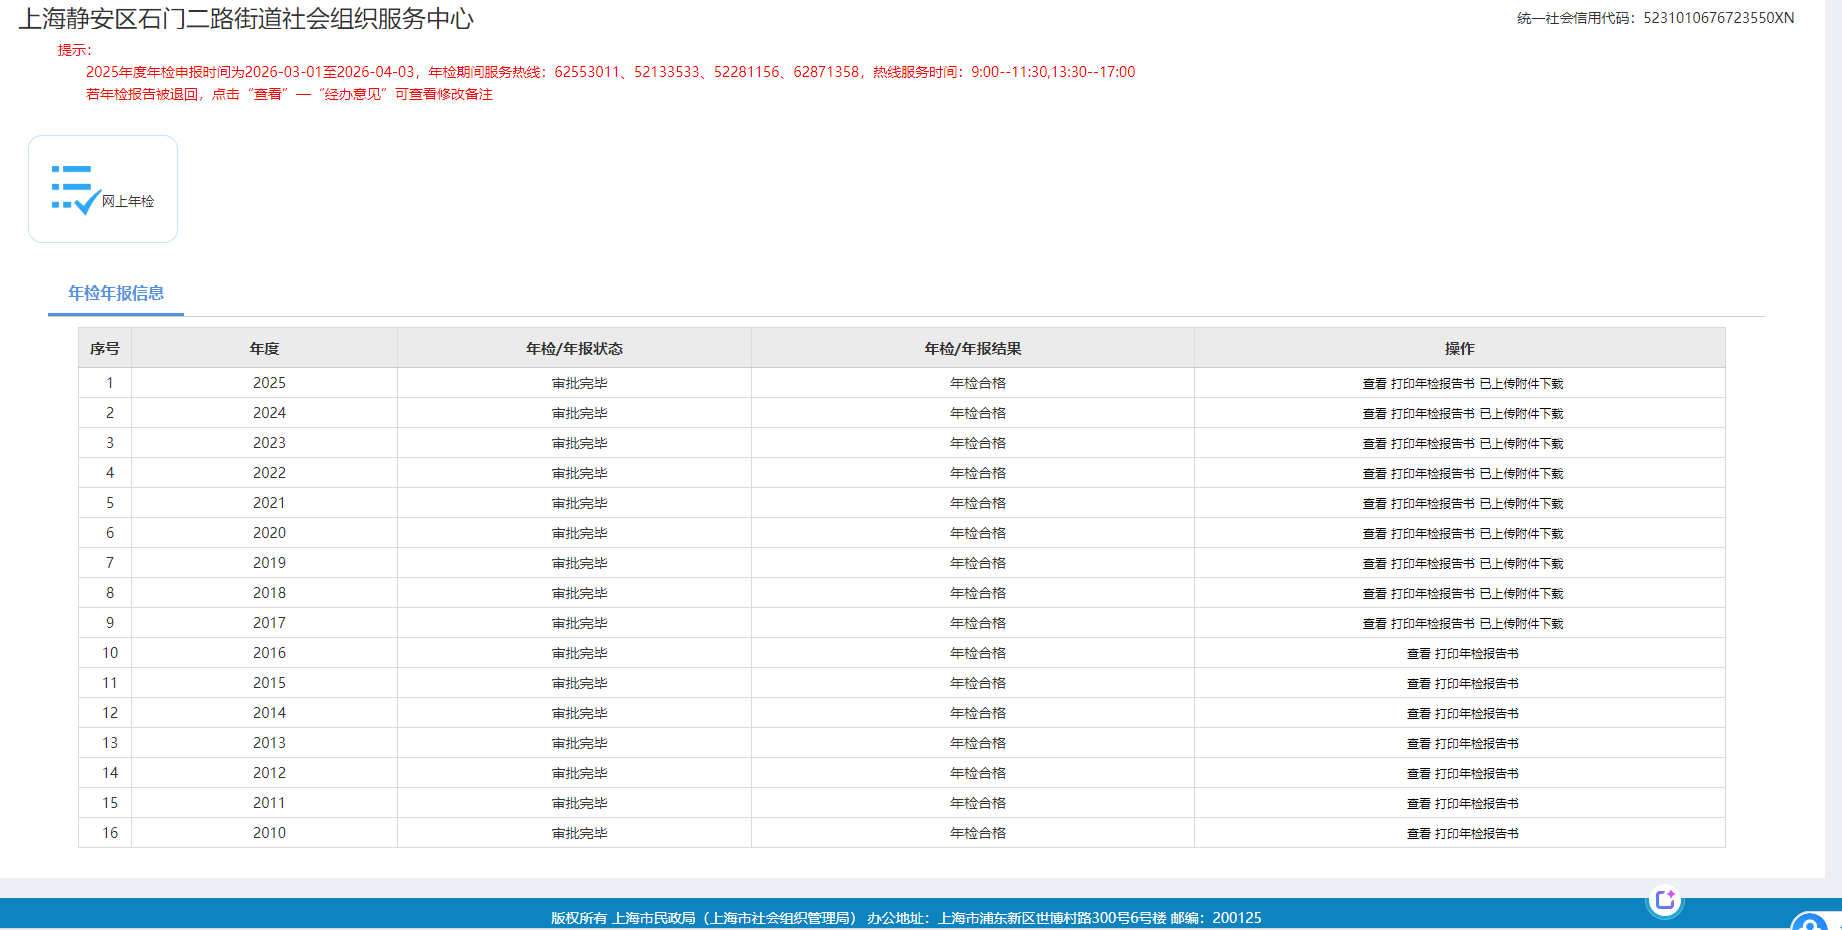Click the 年检/年报结果 column header

click(973, 348)
